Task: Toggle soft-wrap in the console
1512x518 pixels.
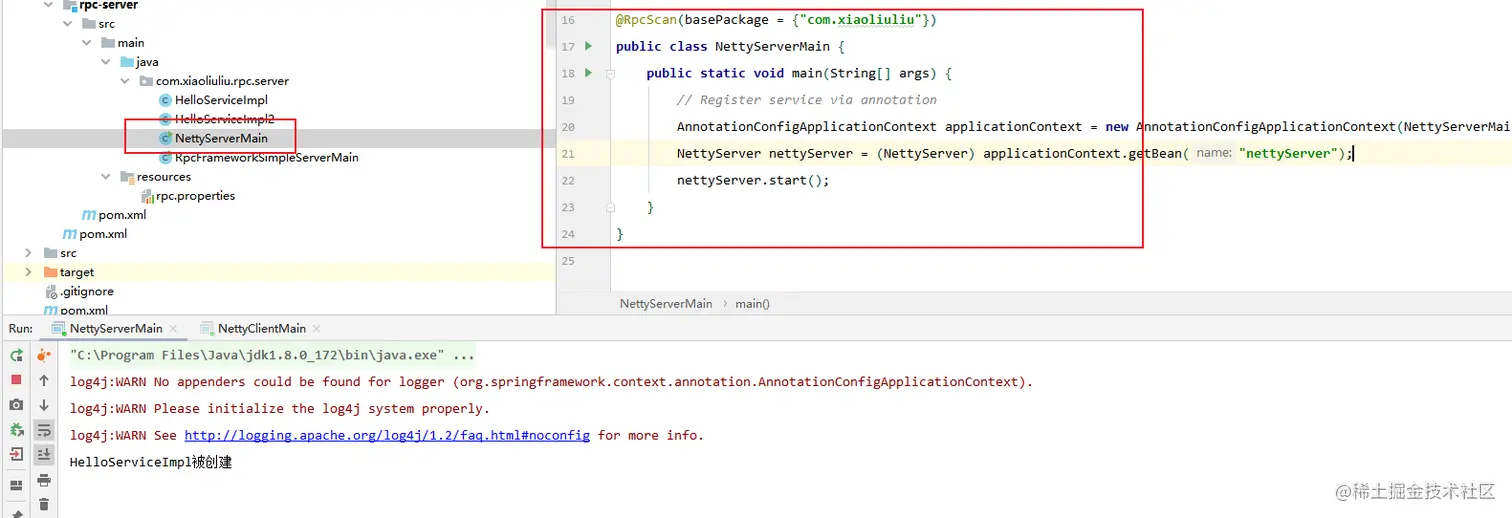Action: 44,430
